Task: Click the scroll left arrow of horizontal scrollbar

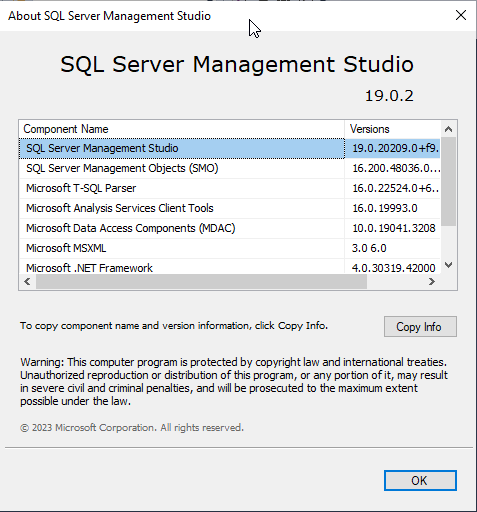Action: point(27,282)
